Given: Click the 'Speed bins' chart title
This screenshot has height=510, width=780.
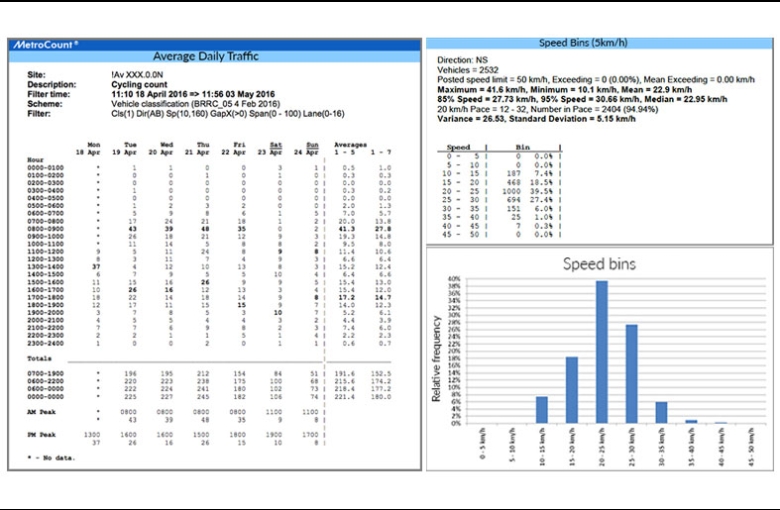Looking at the screenshot, I should coord(599,264).
